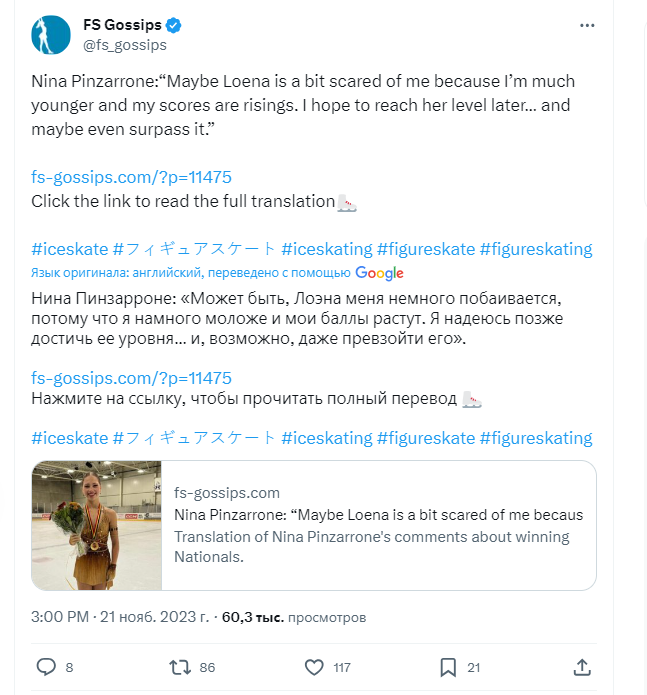Open the three-dot more options menu
This screenshot has height=695, width=647.
coord(589,25)
